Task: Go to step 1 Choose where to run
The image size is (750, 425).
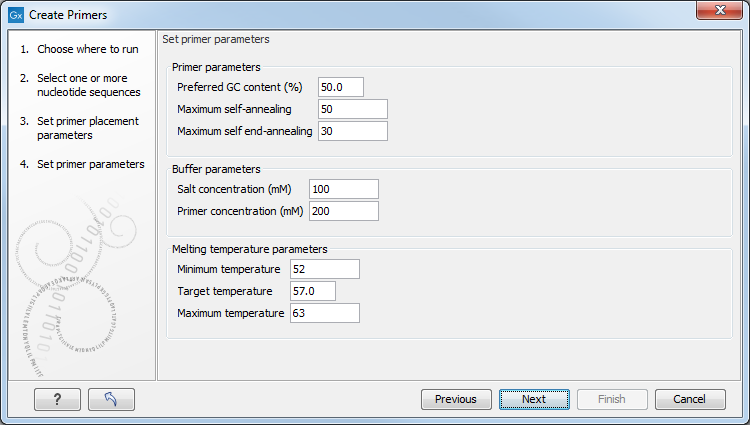Action: pyautogui.click(x=79, y=49)
